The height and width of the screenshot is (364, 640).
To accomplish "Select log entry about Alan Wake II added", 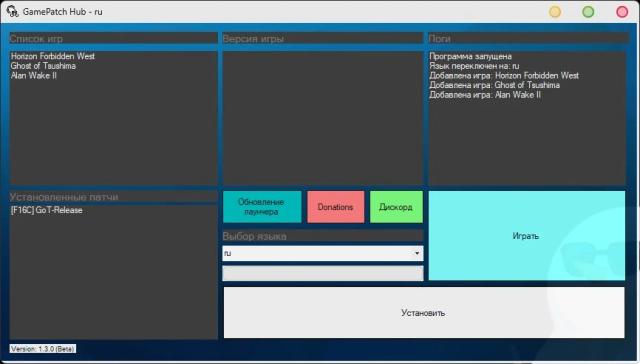I will coord(485,95).
